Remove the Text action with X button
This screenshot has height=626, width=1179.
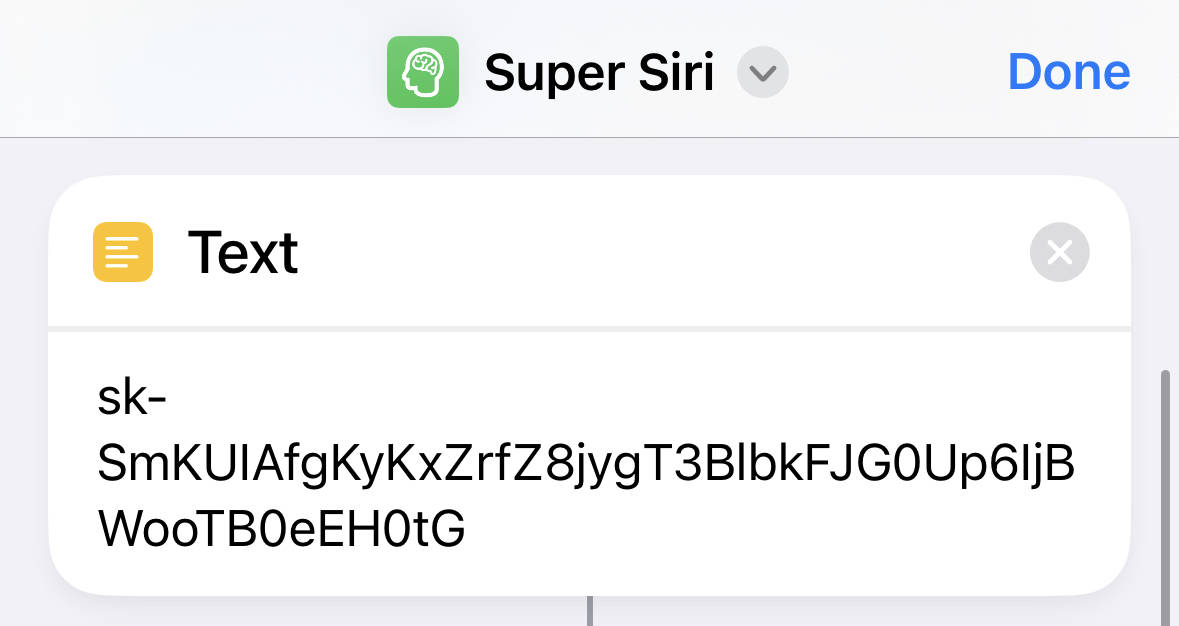pyautogui.click(x=1059, y=253)
